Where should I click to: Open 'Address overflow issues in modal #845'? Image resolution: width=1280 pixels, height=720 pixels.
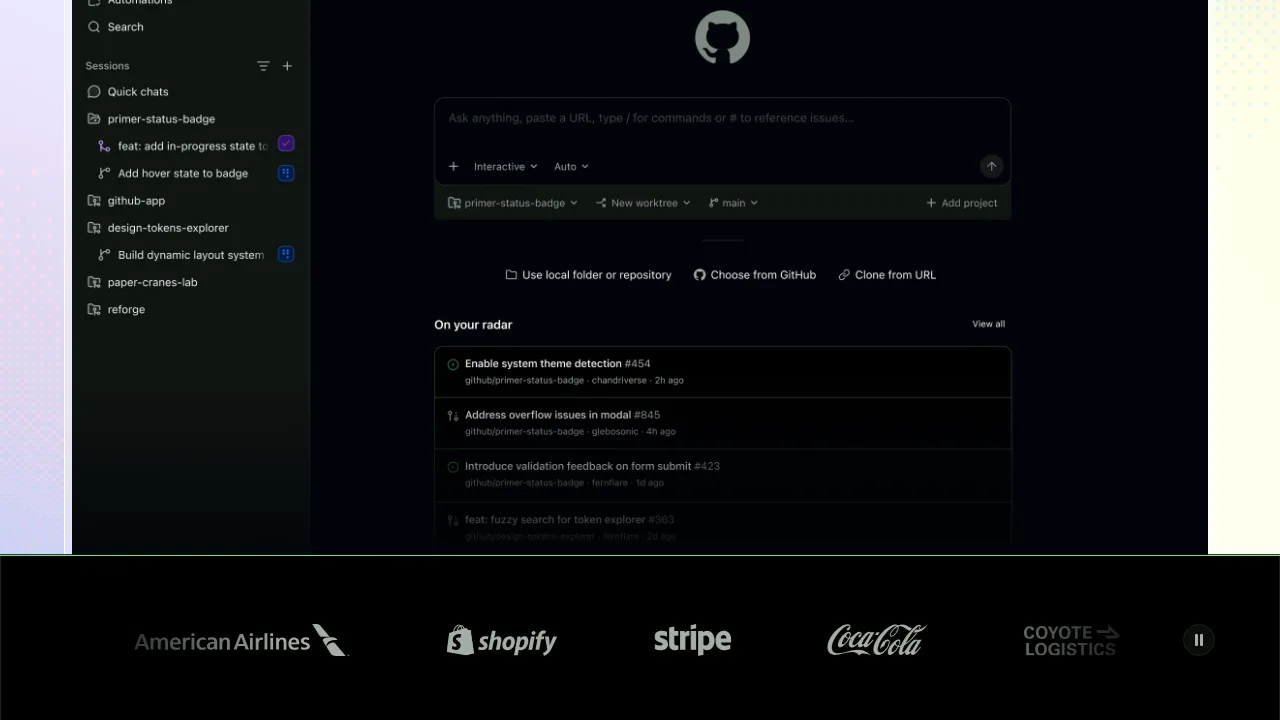(562, 415)
